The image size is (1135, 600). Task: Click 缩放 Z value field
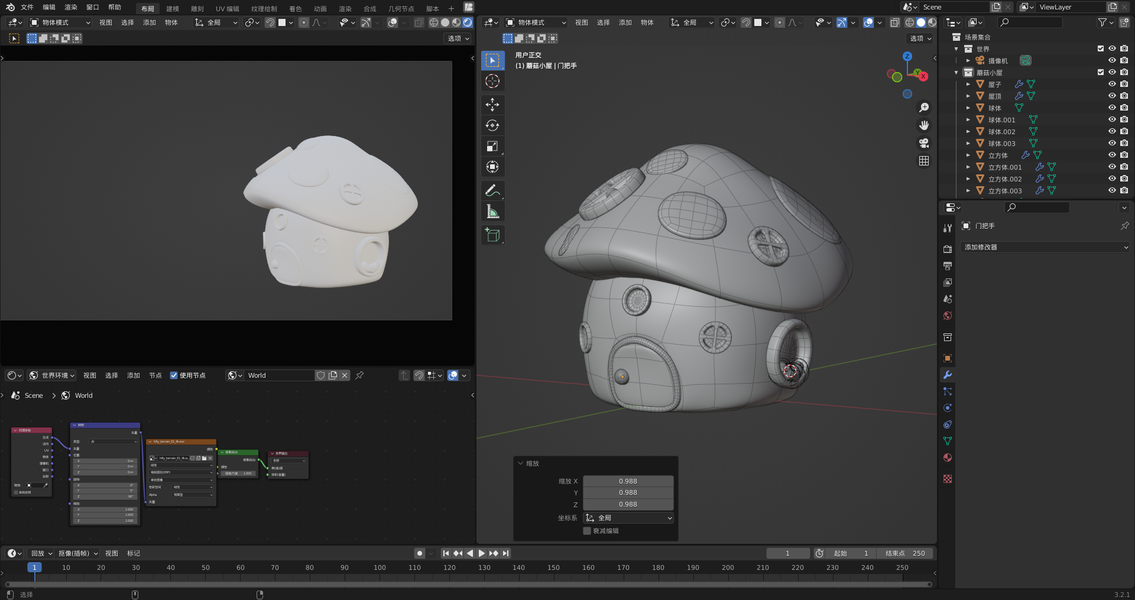[x=628, y=504]
